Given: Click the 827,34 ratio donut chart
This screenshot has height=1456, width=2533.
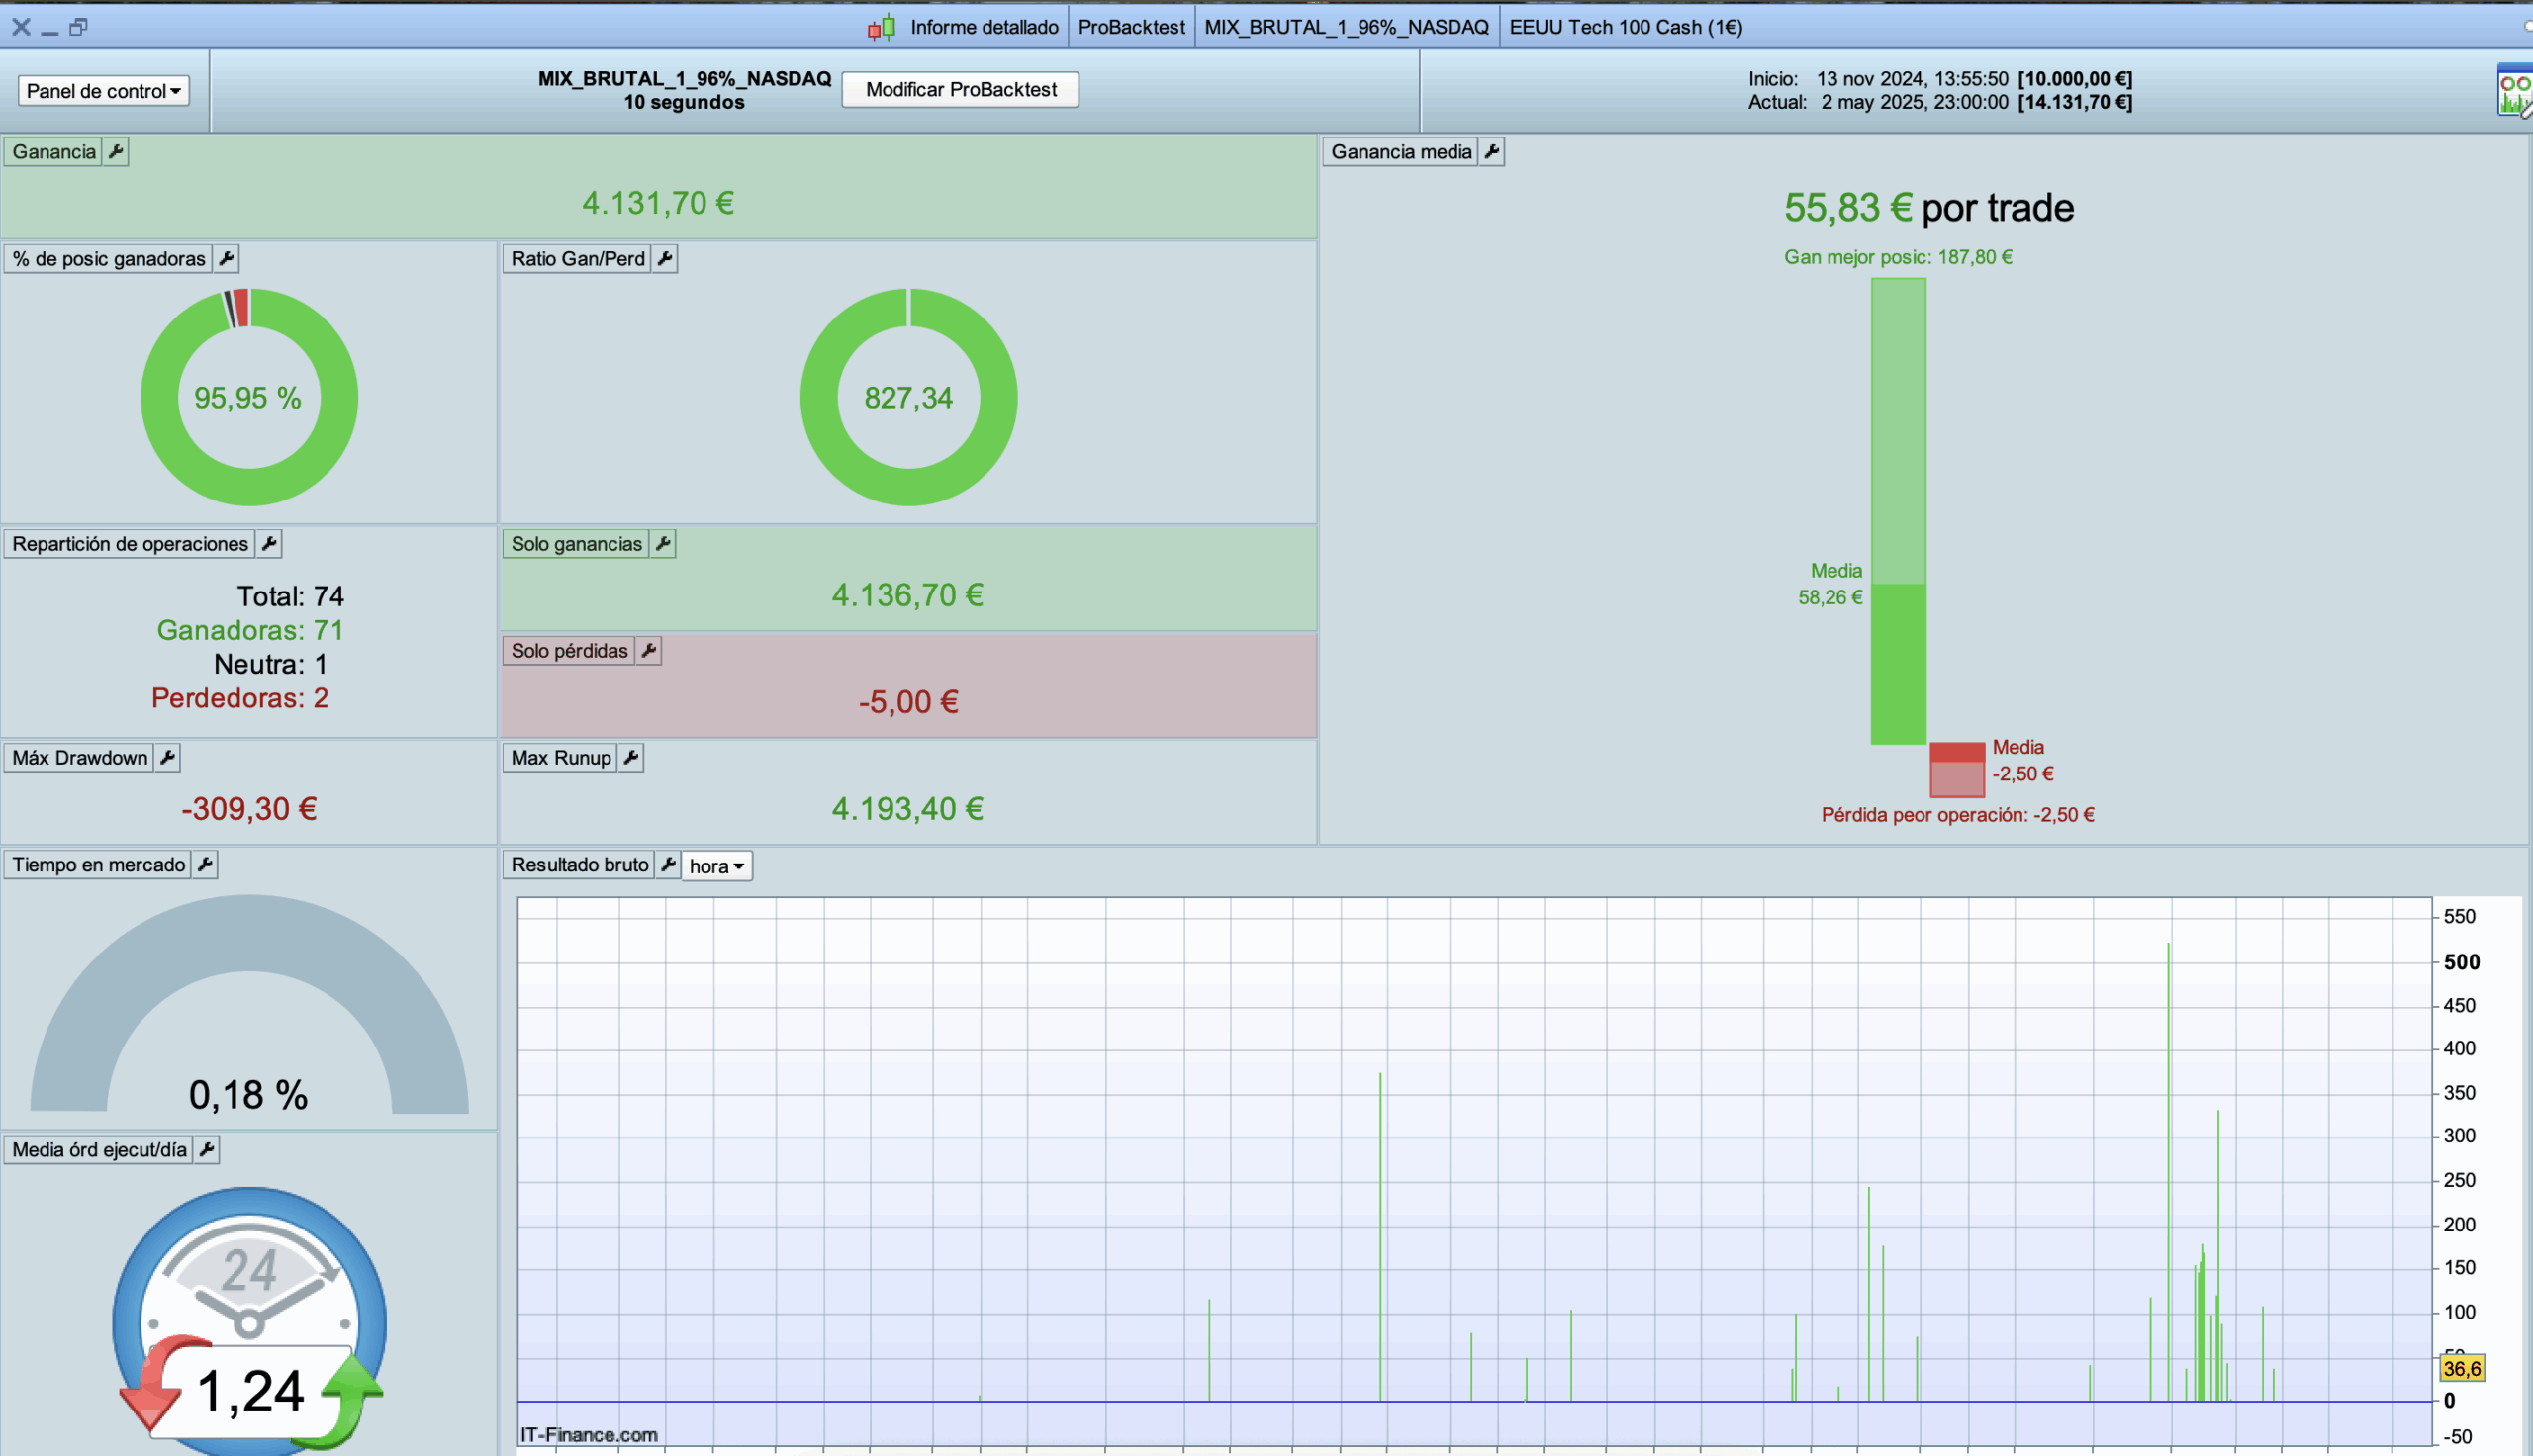Looking at the screenshot, I should click(908, 397).
